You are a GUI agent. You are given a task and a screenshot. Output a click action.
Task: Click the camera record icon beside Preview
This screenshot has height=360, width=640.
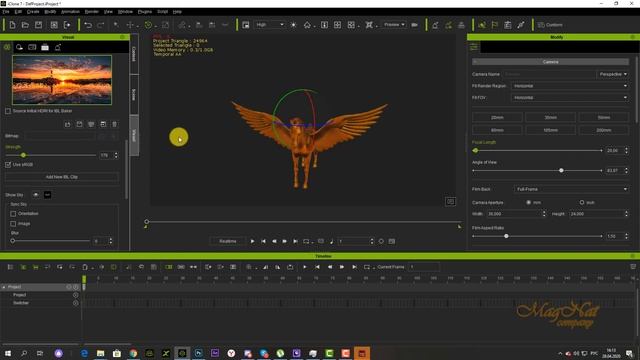pos(415,25)
